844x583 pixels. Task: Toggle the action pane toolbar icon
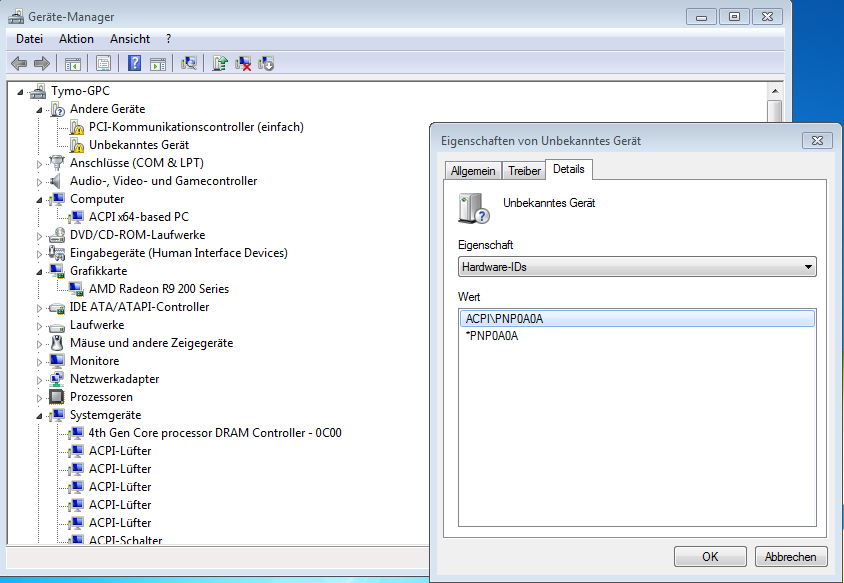click(x=158, y=64)
